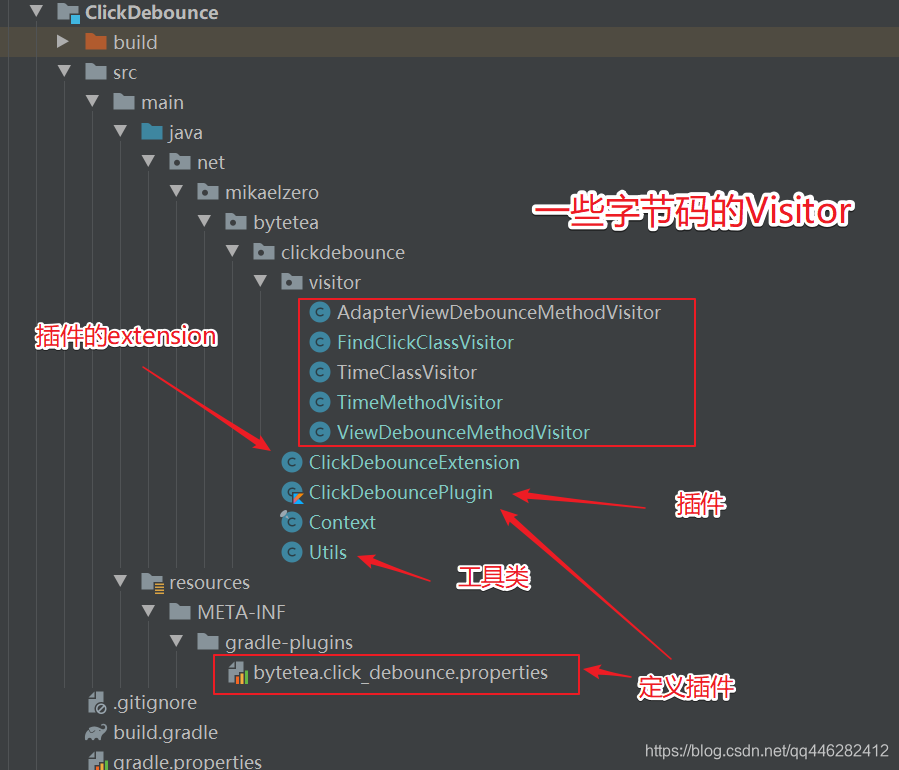Collapse the META-INF folder arrow
Viewport: 899px width, 770px height.
(148, 611)
